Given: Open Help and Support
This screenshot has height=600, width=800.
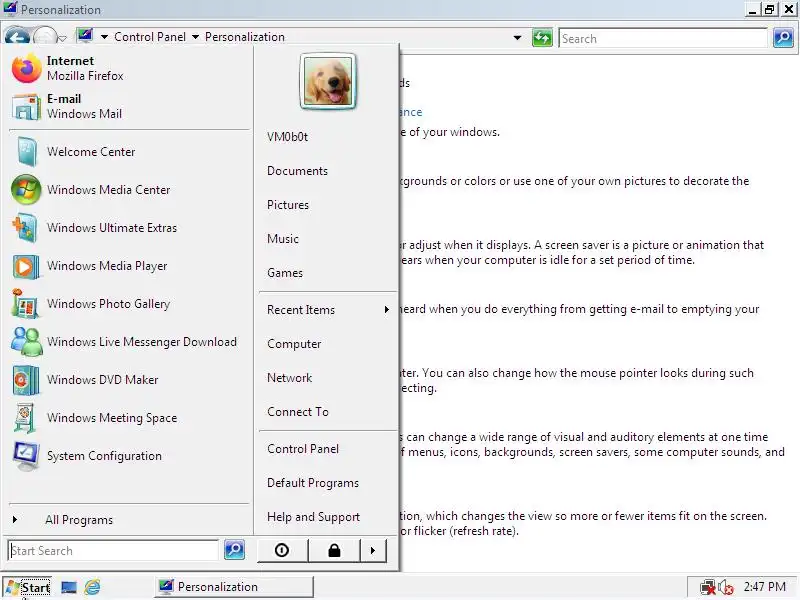Looking at the screenshot, I should coord(313,517).
